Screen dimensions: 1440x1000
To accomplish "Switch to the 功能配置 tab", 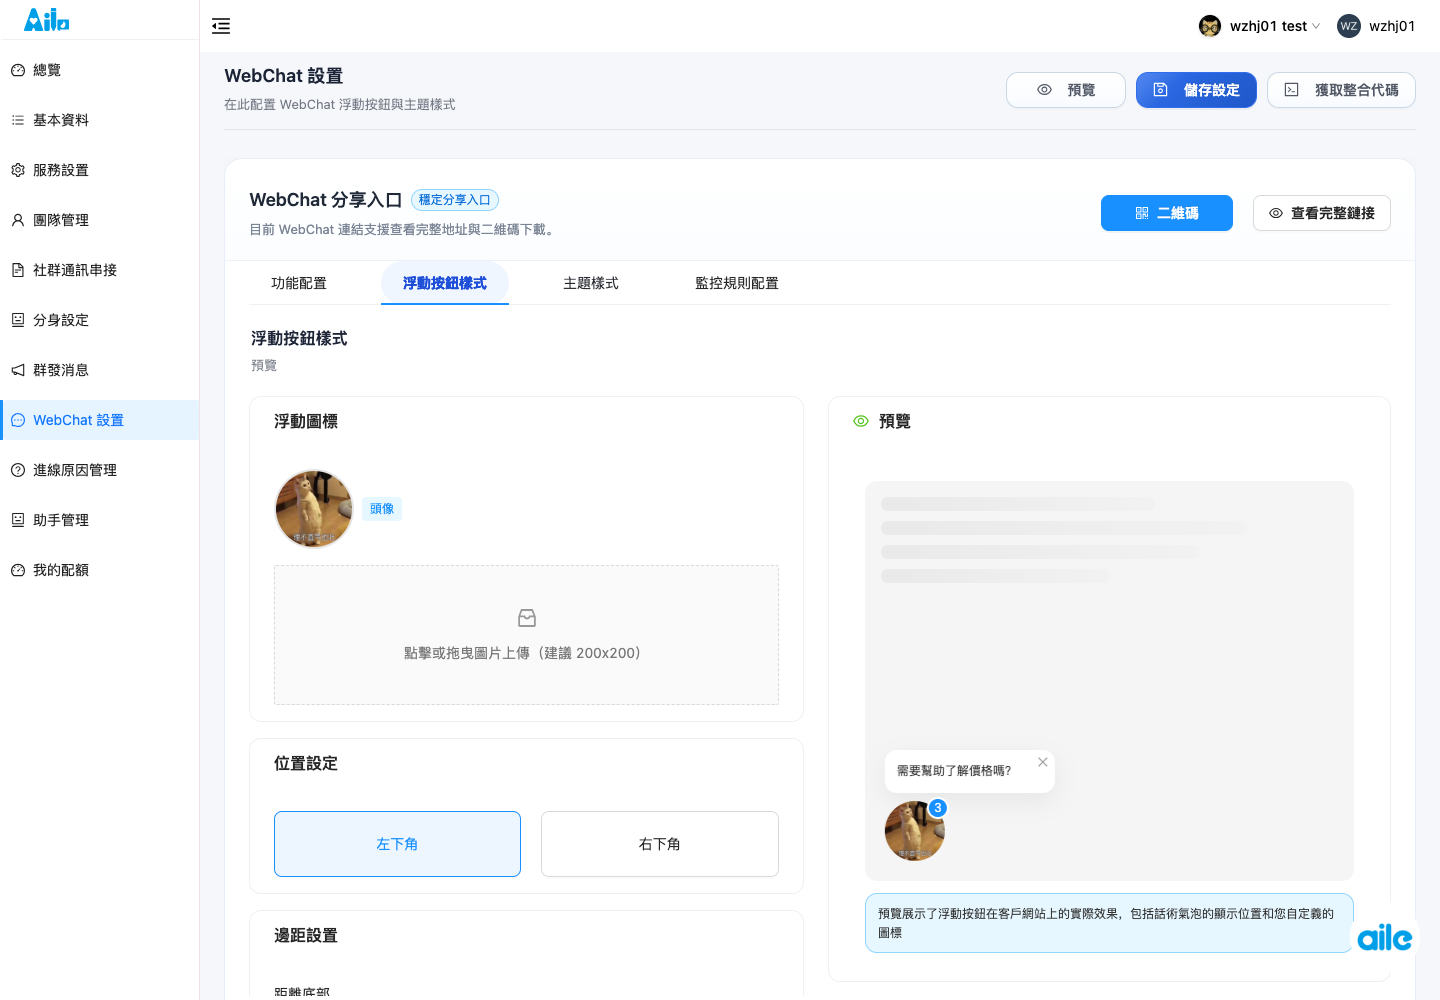I will (299, 283).
